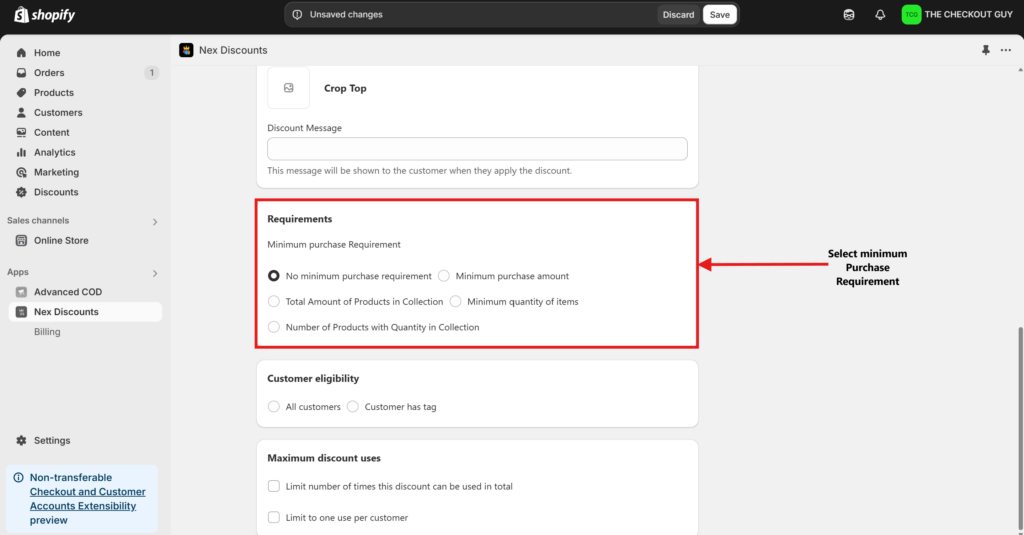Screen dimensions: 1024x535
Task: Click the Discount Message input field
Action: pos(477,149)
